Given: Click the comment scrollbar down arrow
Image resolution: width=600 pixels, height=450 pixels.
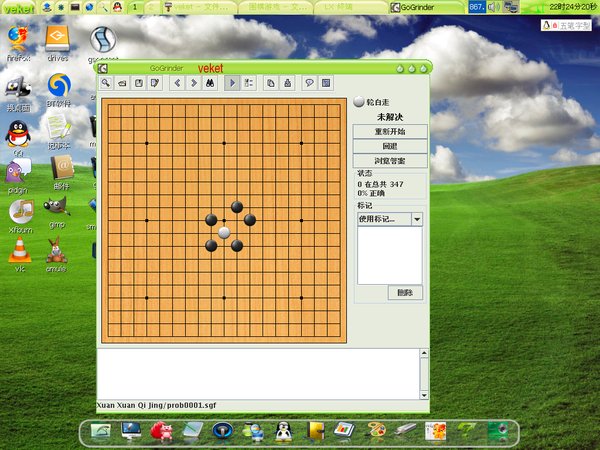Looking at the screenshot, I should (424, 395).
